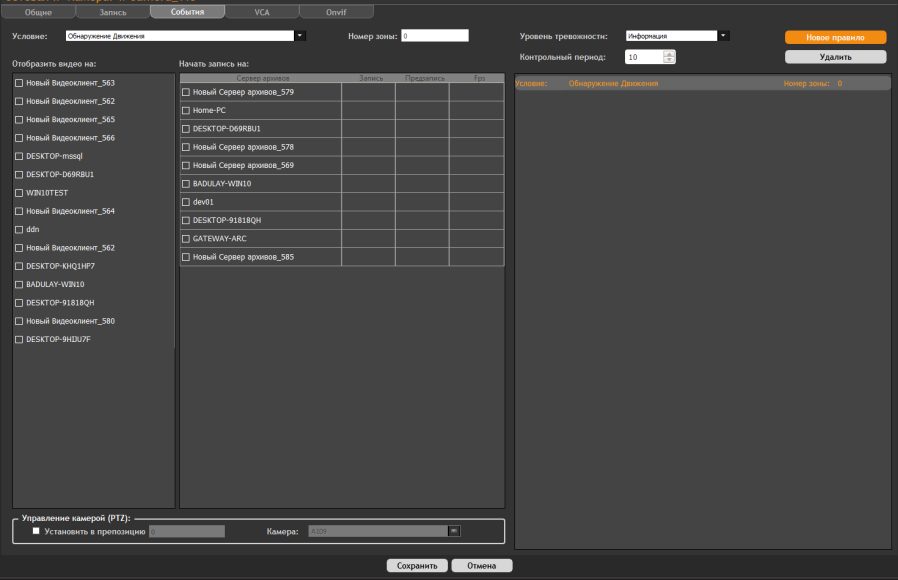Go to the VCA tab
This screenshot has height=580, width=898.
point(261,12)
